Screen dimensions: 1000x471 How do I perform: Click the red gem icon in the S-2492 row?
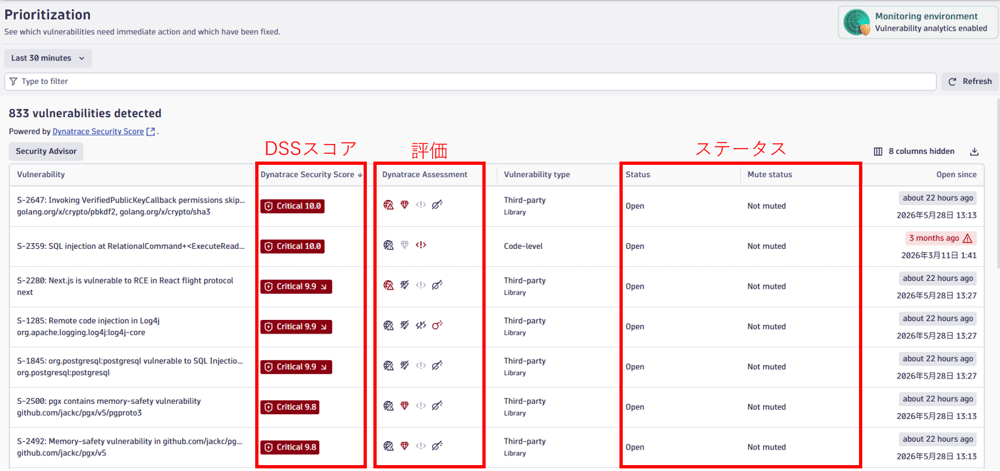point(404,446)
